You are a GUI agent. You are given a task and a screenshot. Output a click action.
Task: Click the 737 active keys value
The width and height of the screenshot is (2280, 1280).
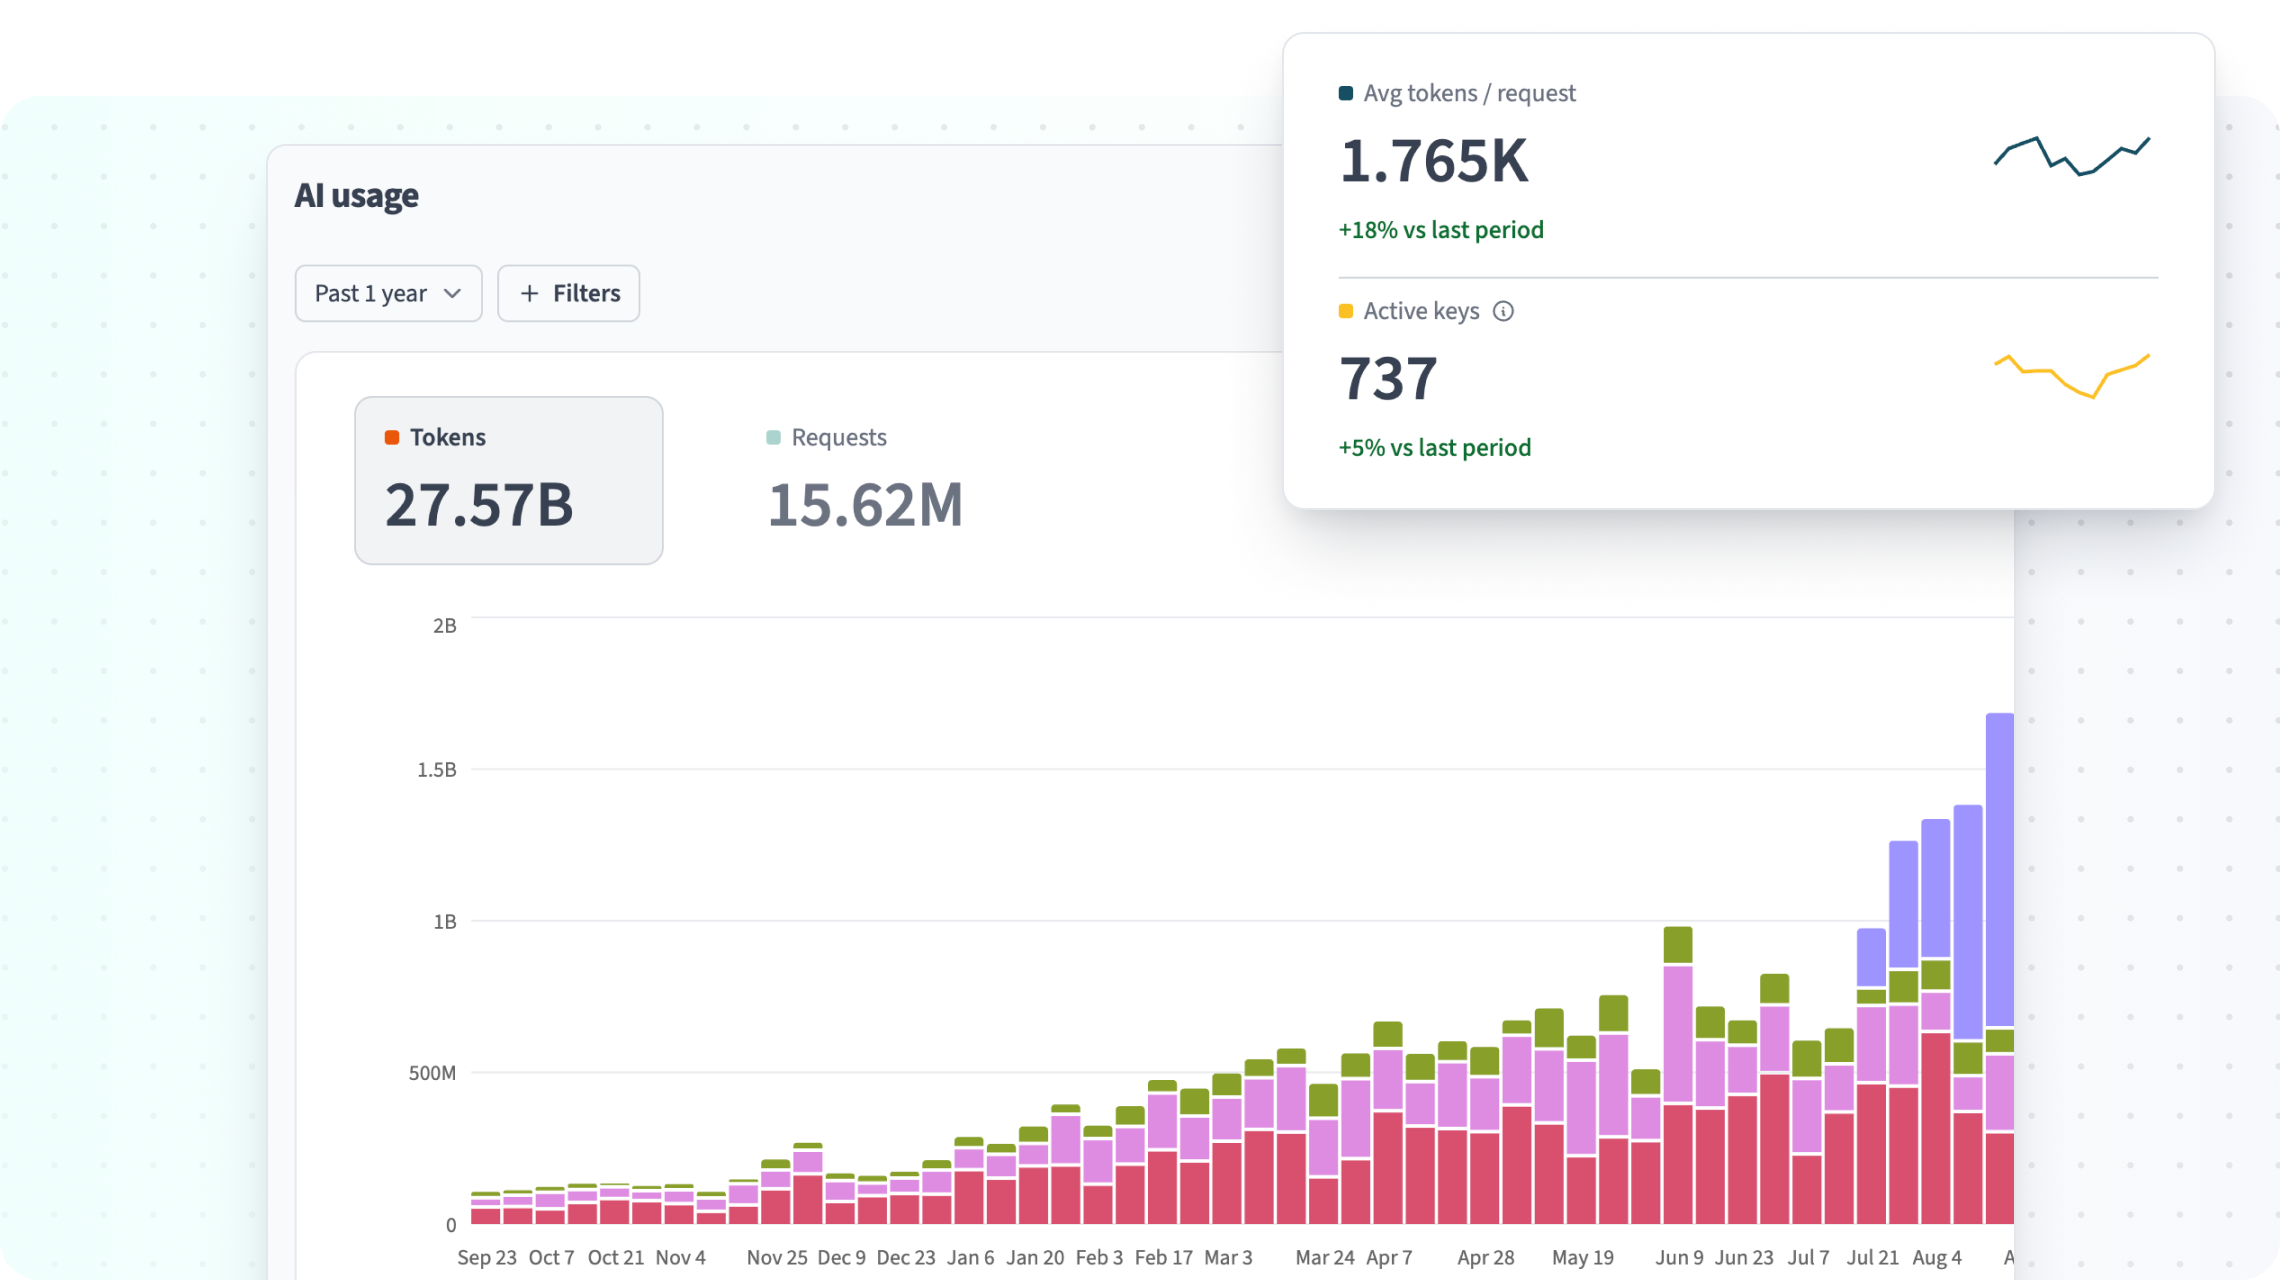click(x=1388, y=379)
